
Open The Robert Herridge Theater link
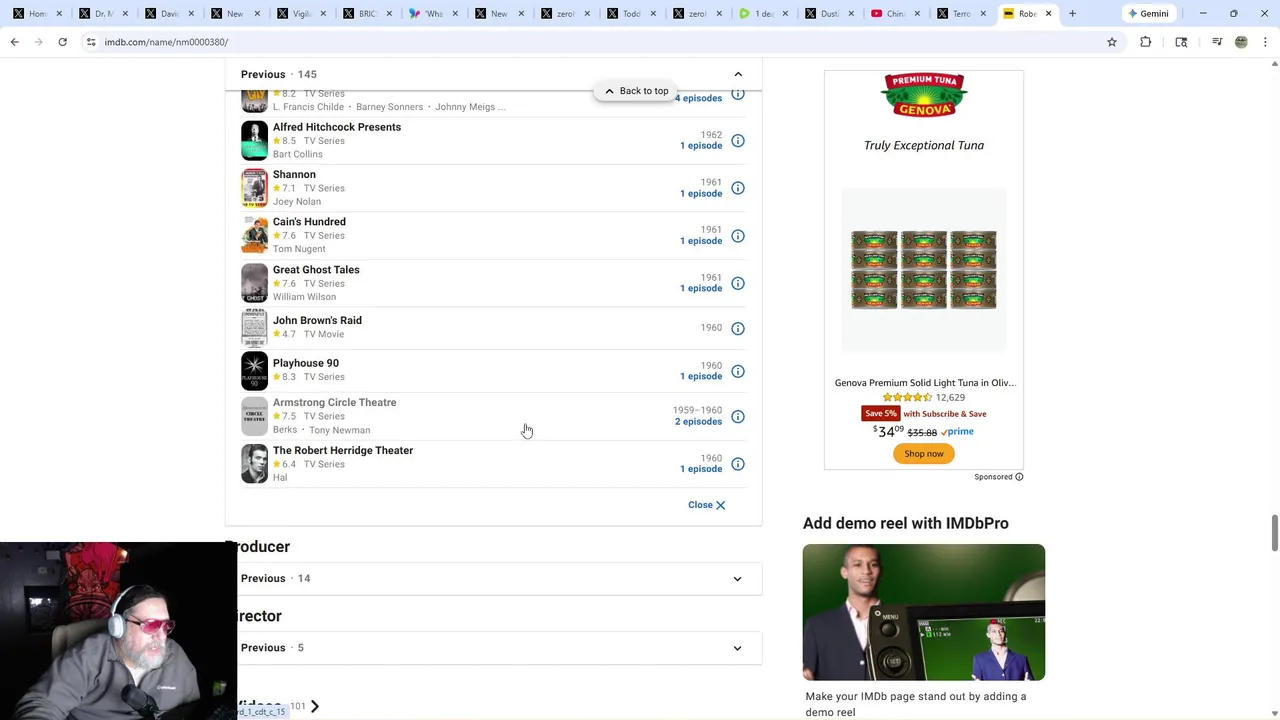[x=343, y=450]
